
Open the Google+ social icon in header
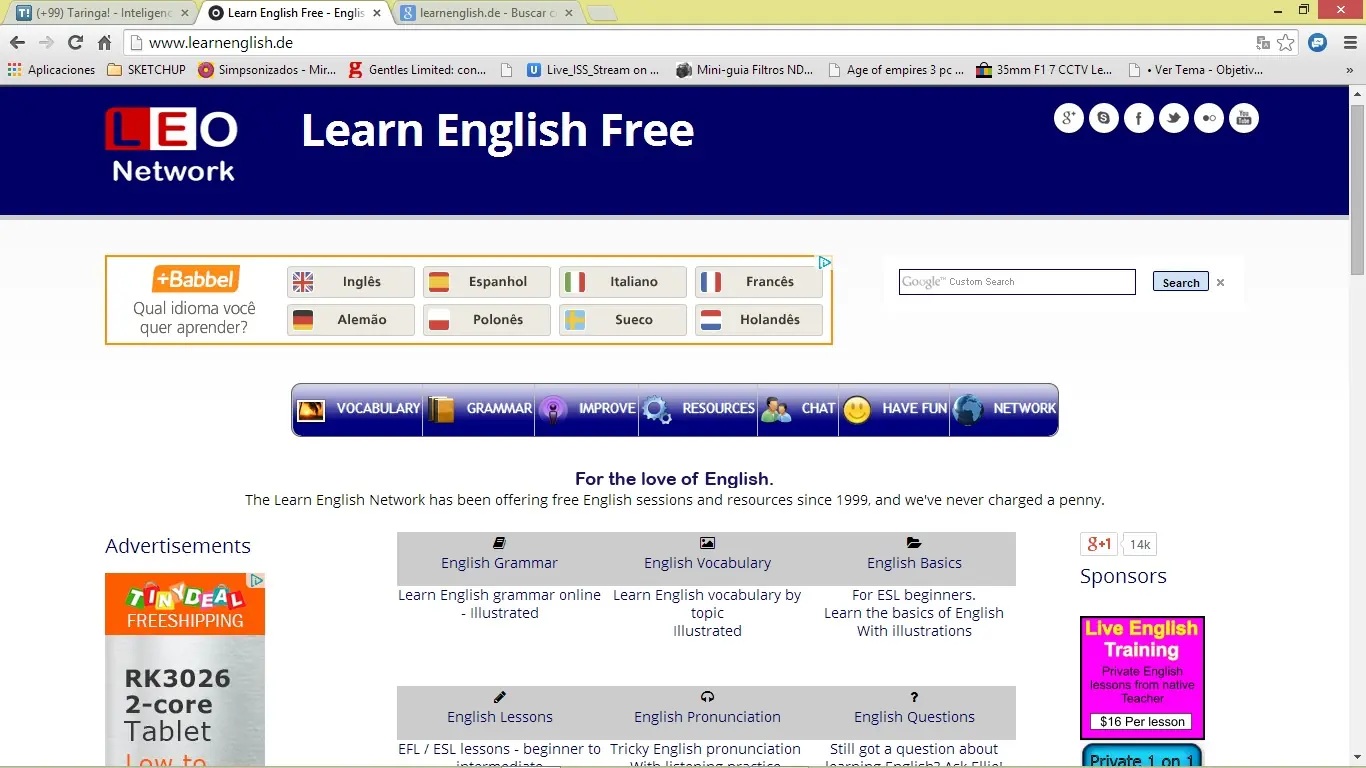tap(1069, 118)
